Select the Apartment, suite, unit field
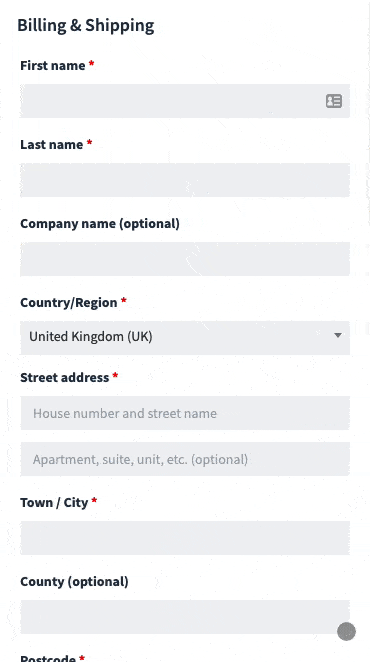The image size is (370, 662). click(x=185, y=459)
